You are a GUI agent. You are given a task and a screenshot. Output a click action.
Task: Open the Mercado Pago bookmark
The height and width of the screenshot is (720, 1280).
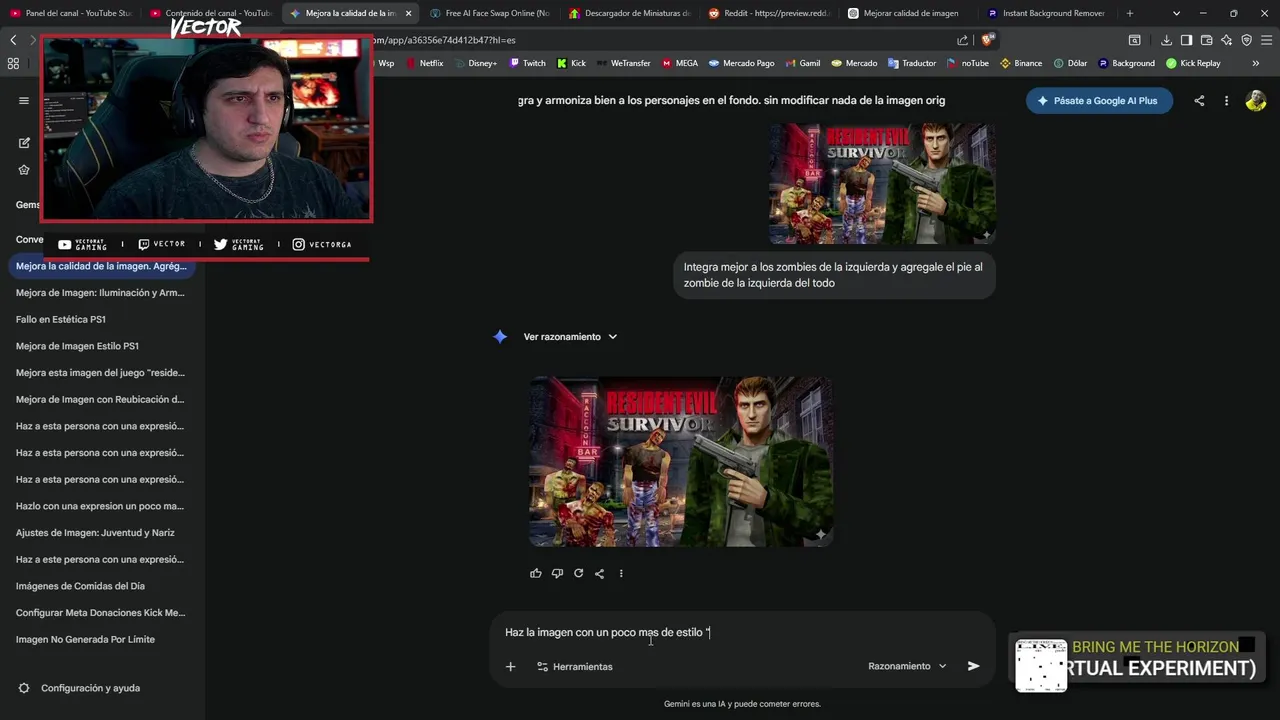[x=741, y=63]
